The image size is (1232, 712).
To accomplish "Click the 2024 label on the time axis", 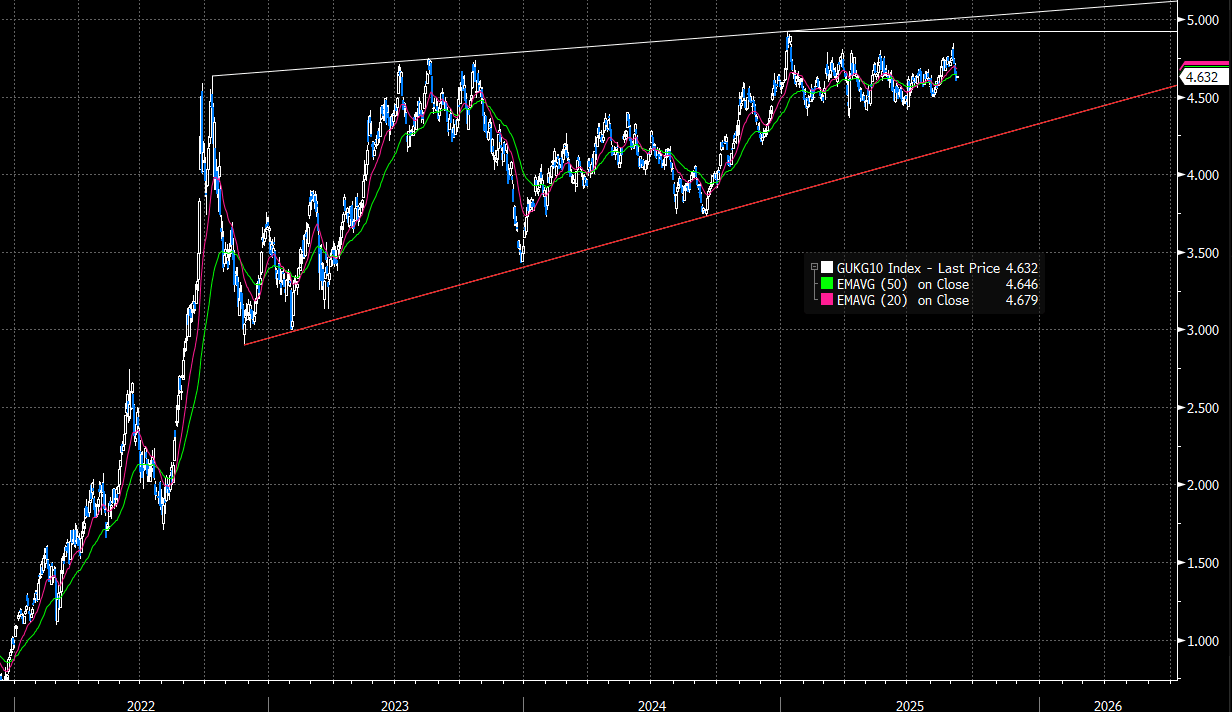I will (652, 704).
